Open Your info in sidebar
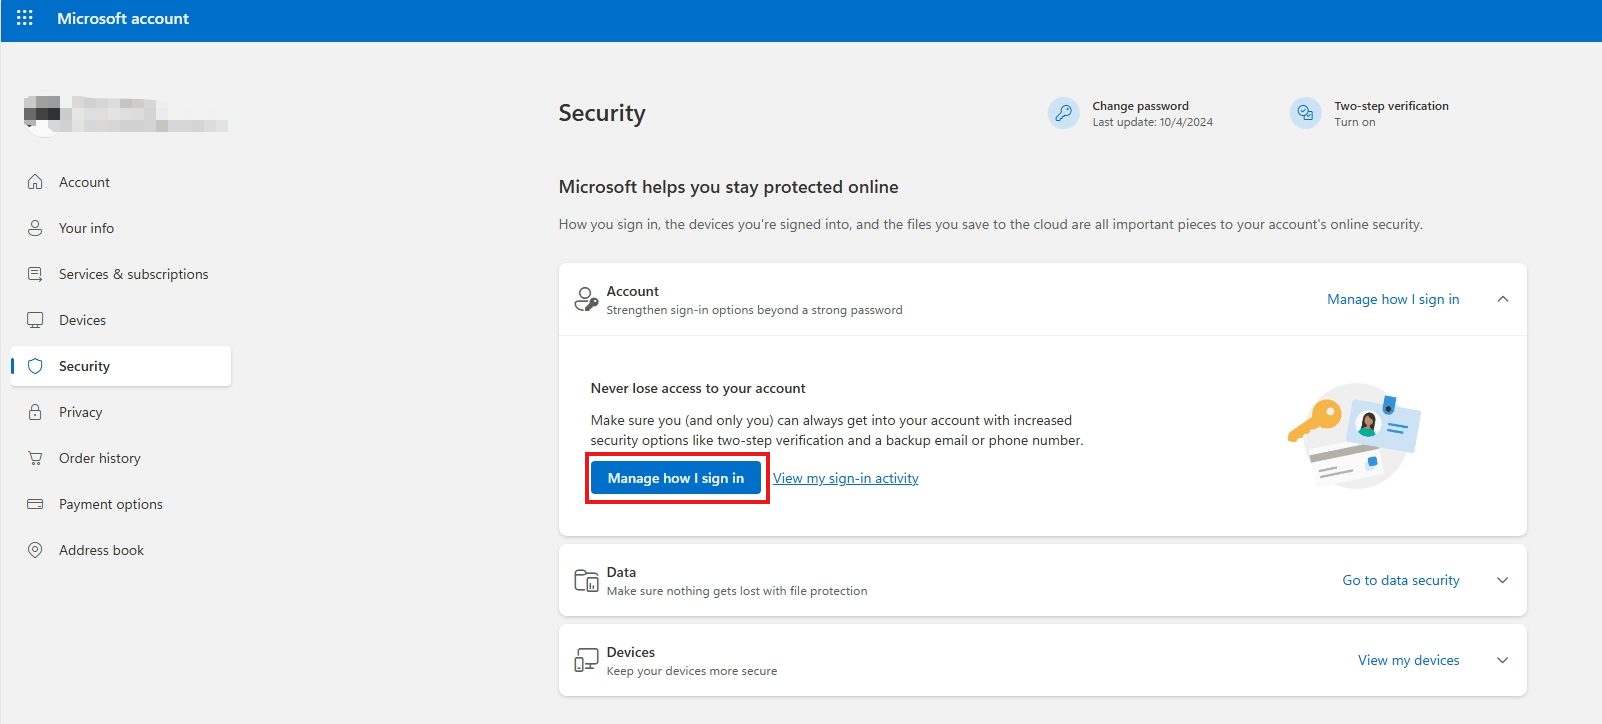Viewport: 1602px width, 724px height. click(x=121, y=228)
